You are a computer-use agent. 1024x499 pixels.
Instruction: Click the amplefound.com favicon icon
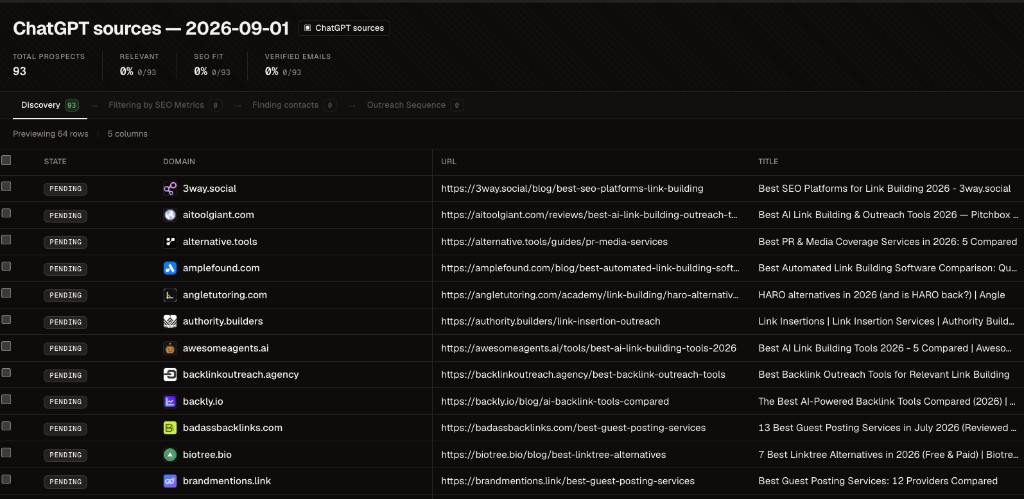coord(170,268)
